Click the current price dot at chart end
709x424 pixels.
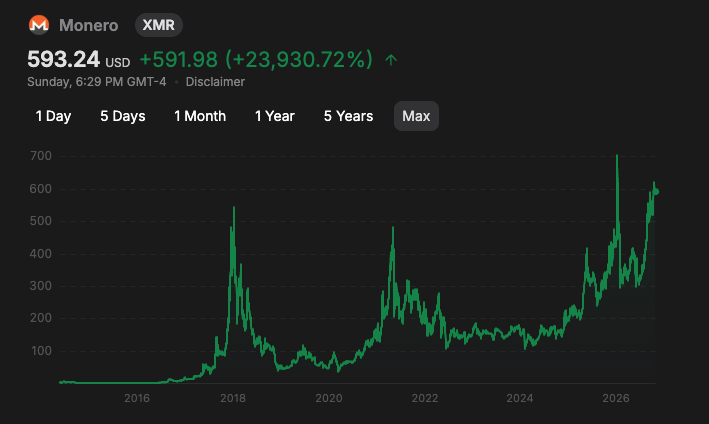pos(656,192)
